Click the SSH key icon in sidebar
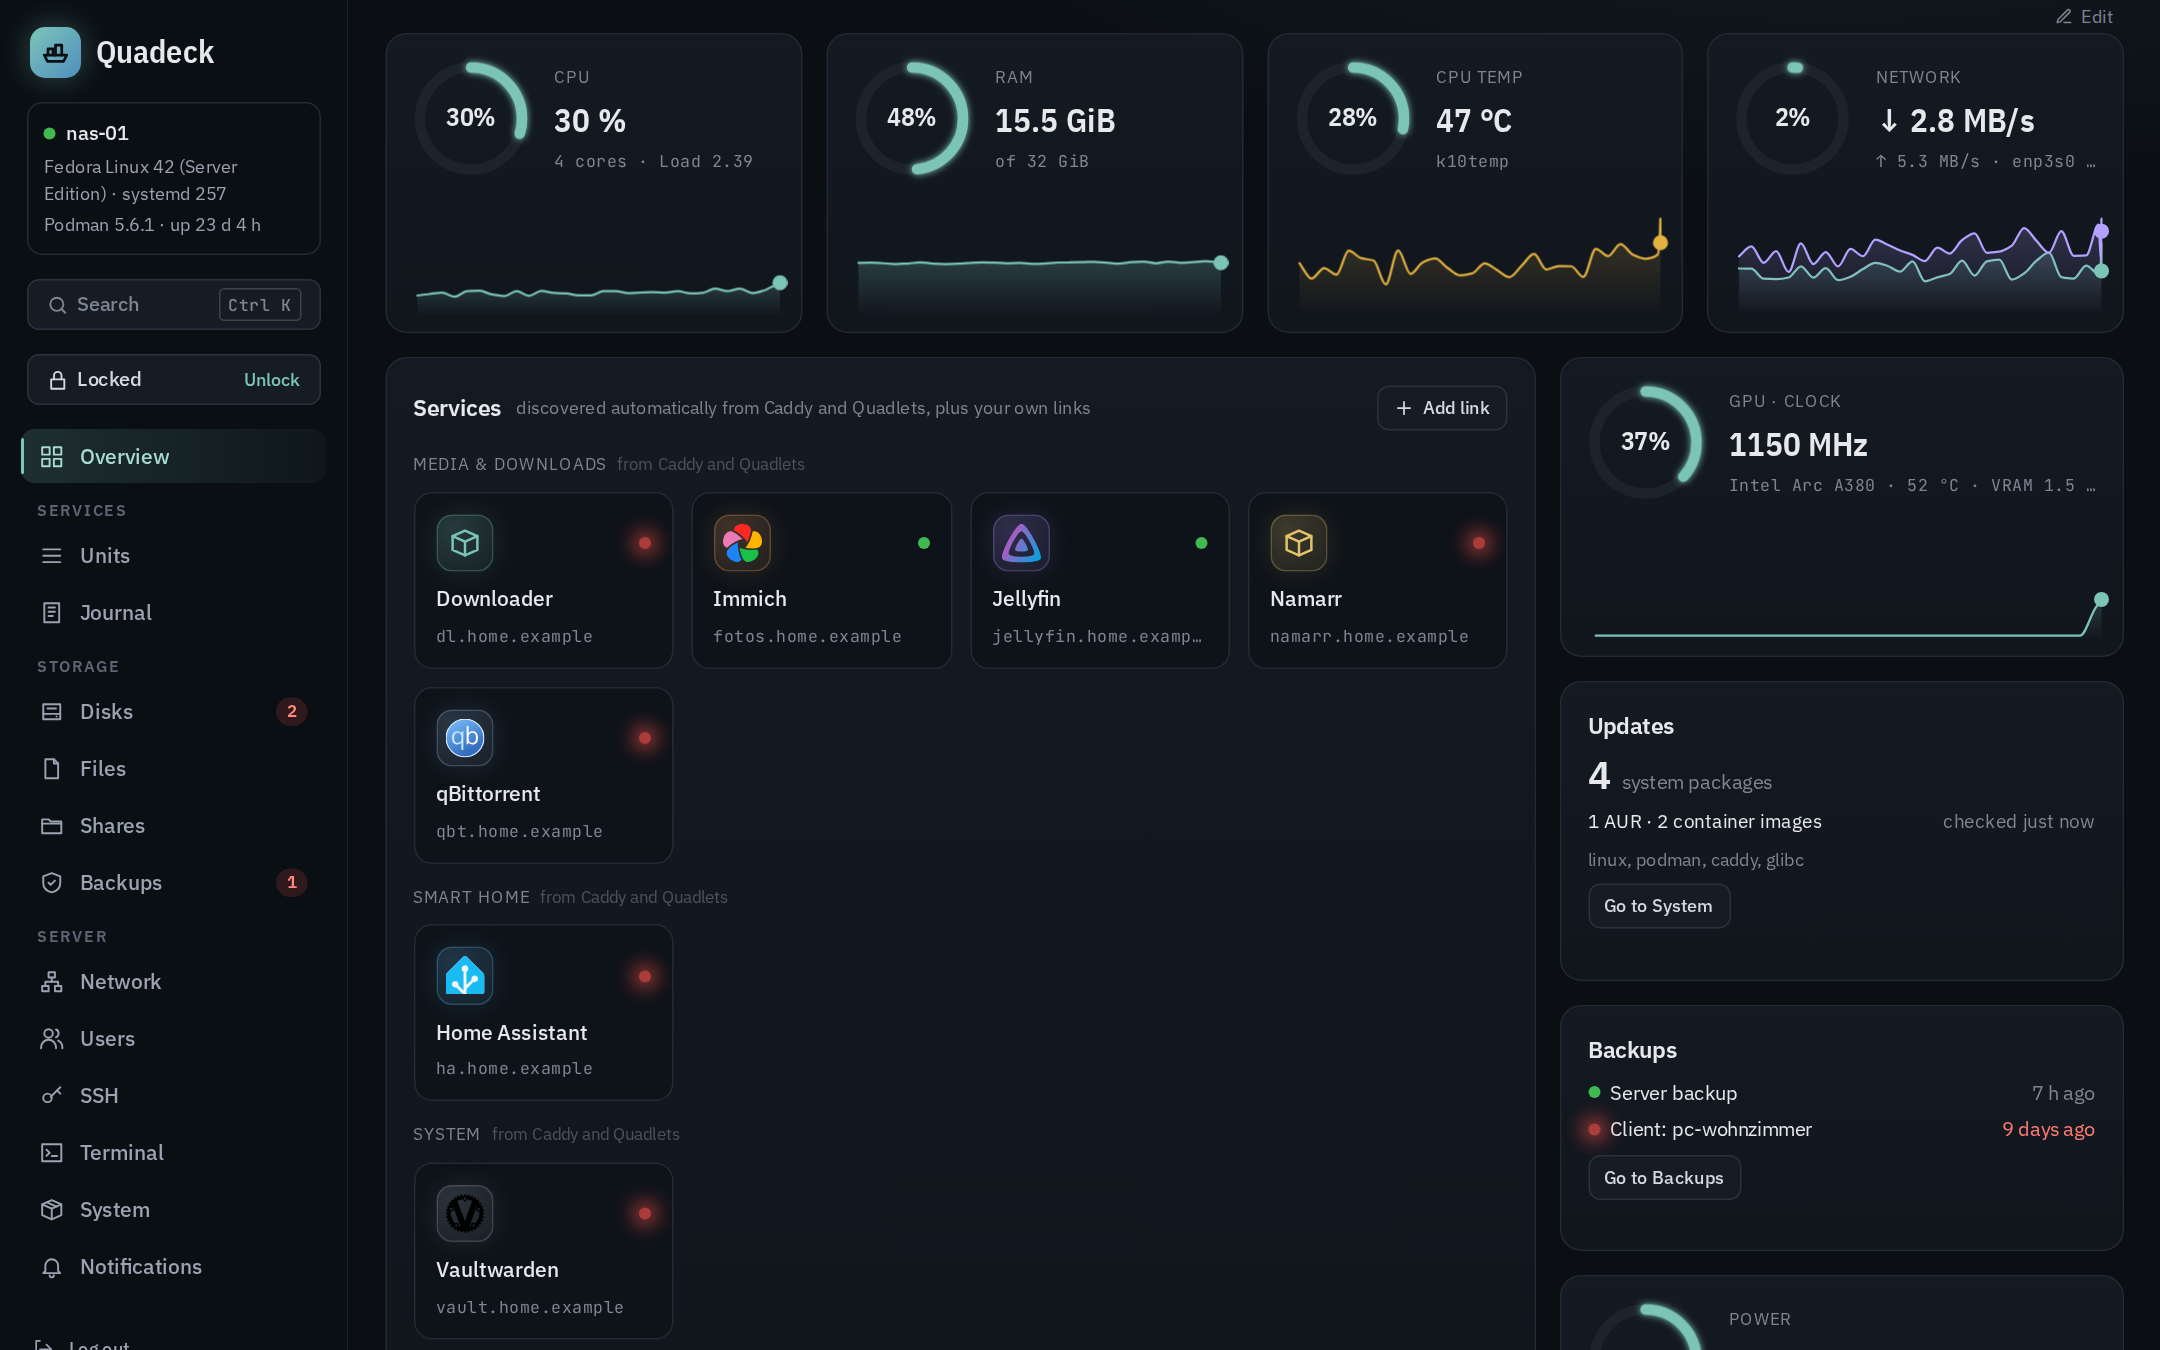Viewport: 2160px width, 1350px height. click(x=52, y=1096)
